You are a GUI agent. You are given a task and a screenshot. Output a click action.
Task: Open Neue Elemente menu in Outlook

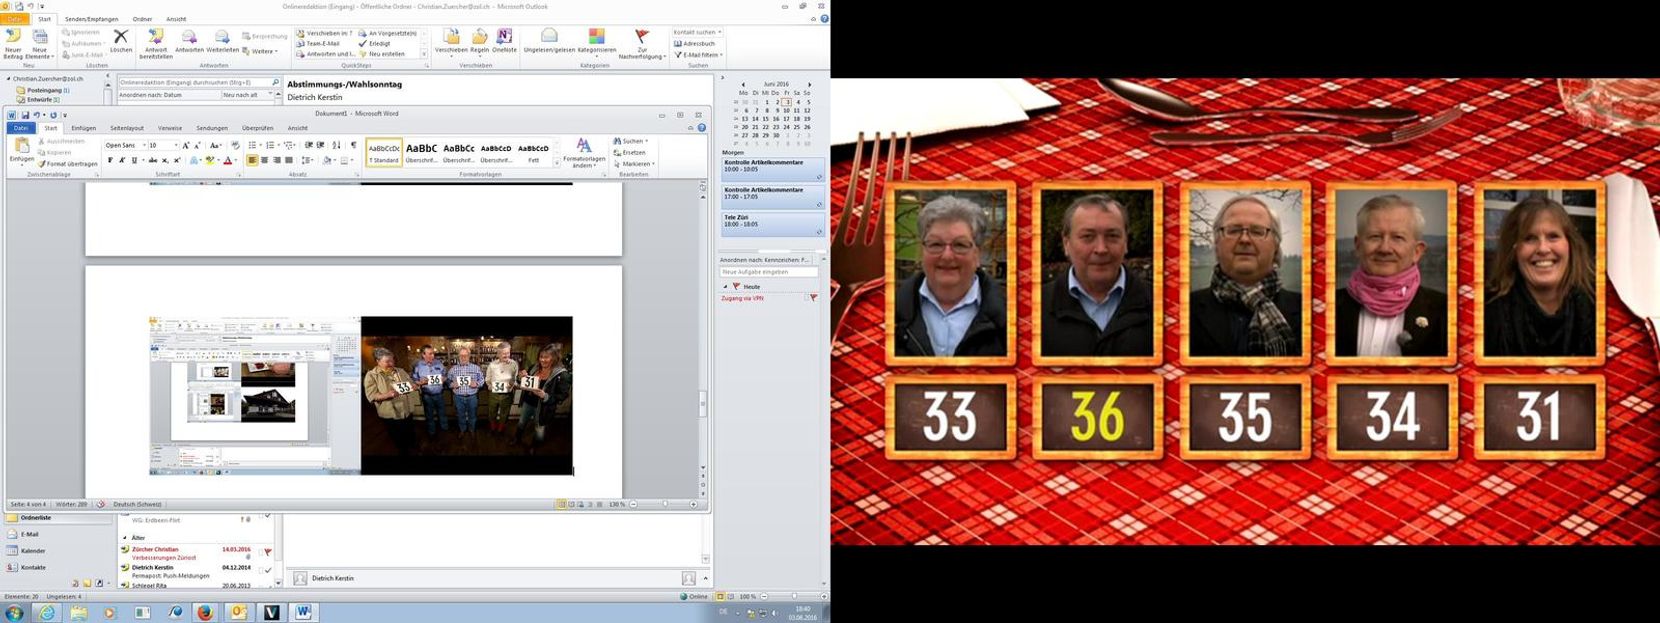40,43
